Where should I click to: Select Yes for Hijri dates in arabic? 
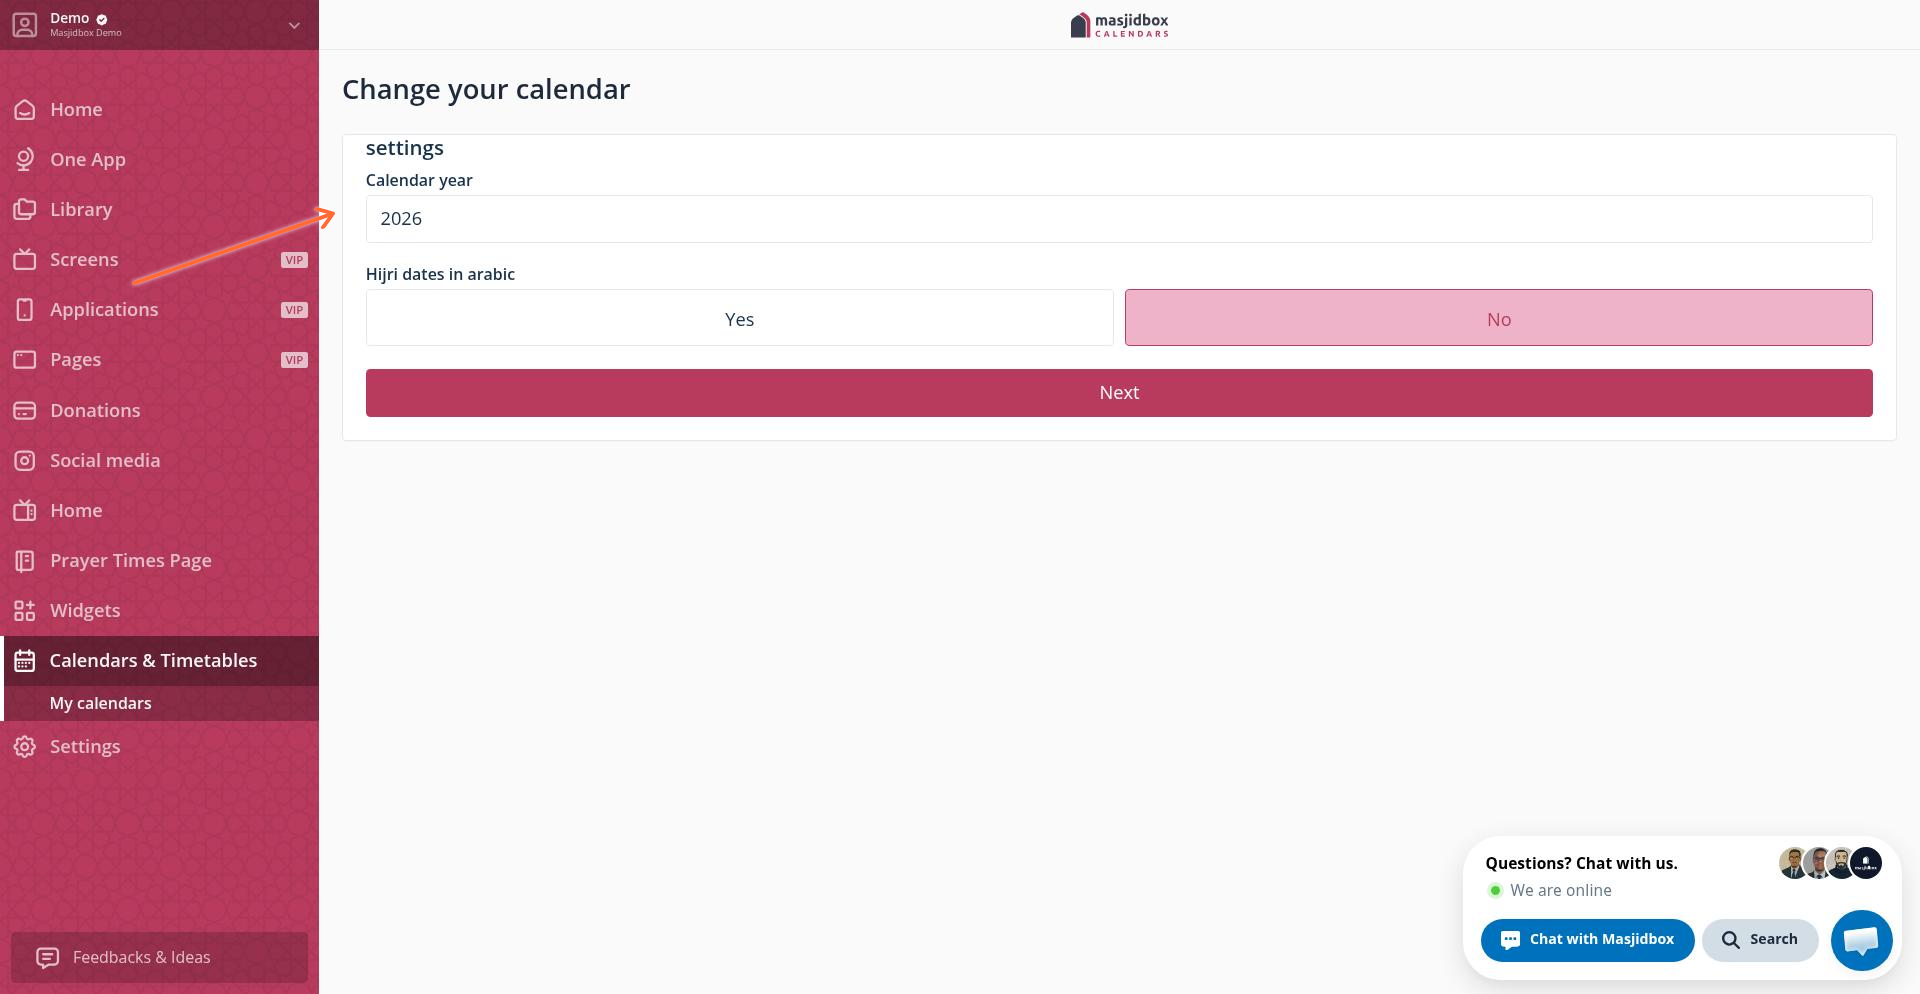(x=739, y=318)
